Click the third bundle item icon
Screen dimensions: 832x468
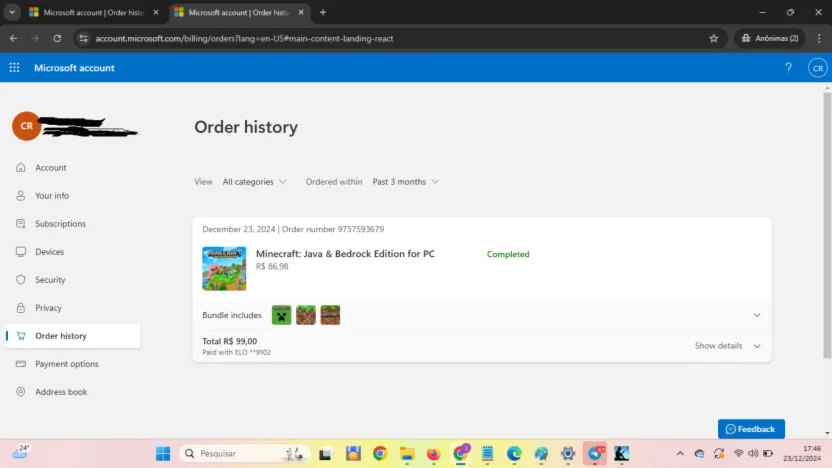pos(330,315)
